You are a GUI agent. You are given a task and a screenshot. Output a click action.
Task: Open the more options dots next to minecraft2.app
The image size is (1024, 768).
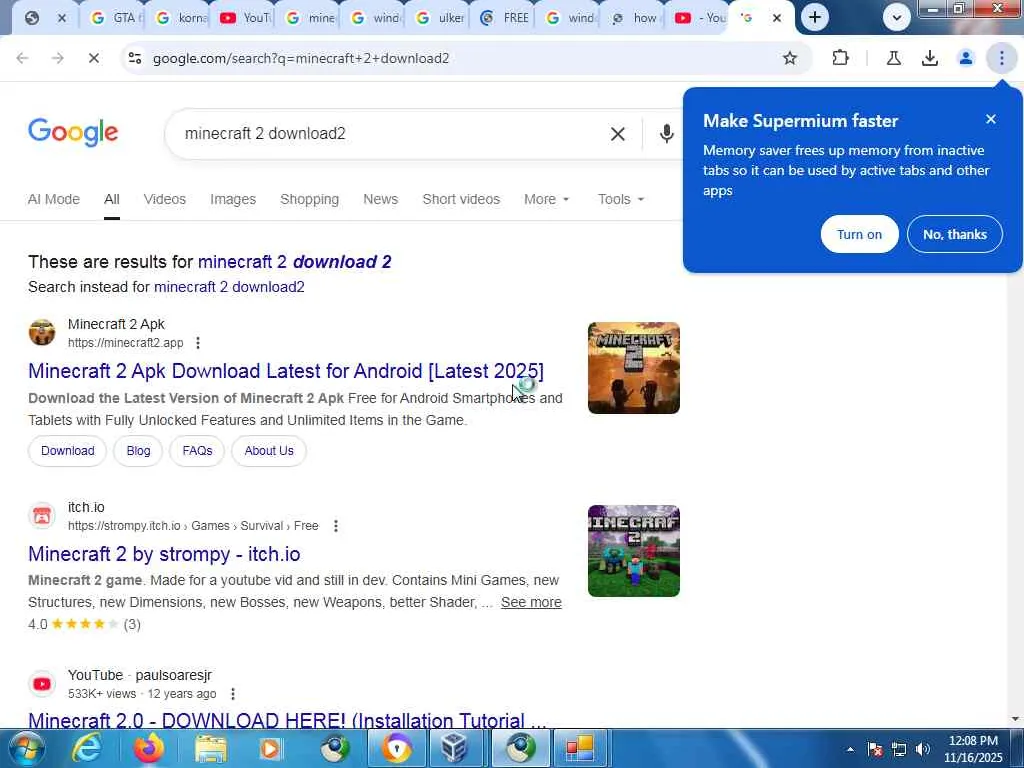[198, 343]
